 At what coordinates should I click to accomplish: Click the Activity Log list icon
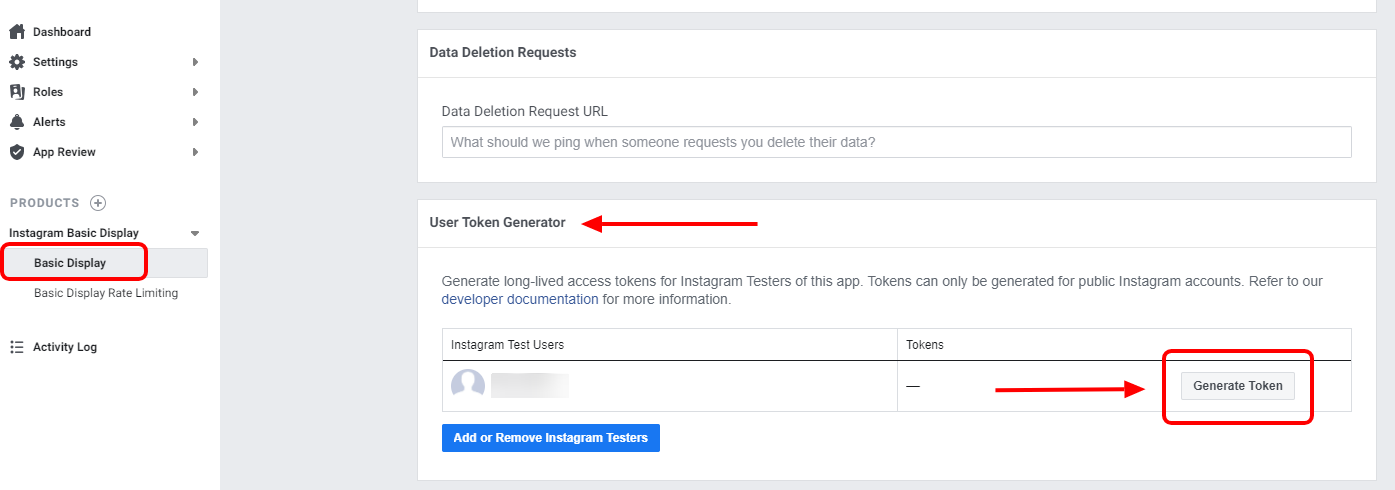(16, 347)
